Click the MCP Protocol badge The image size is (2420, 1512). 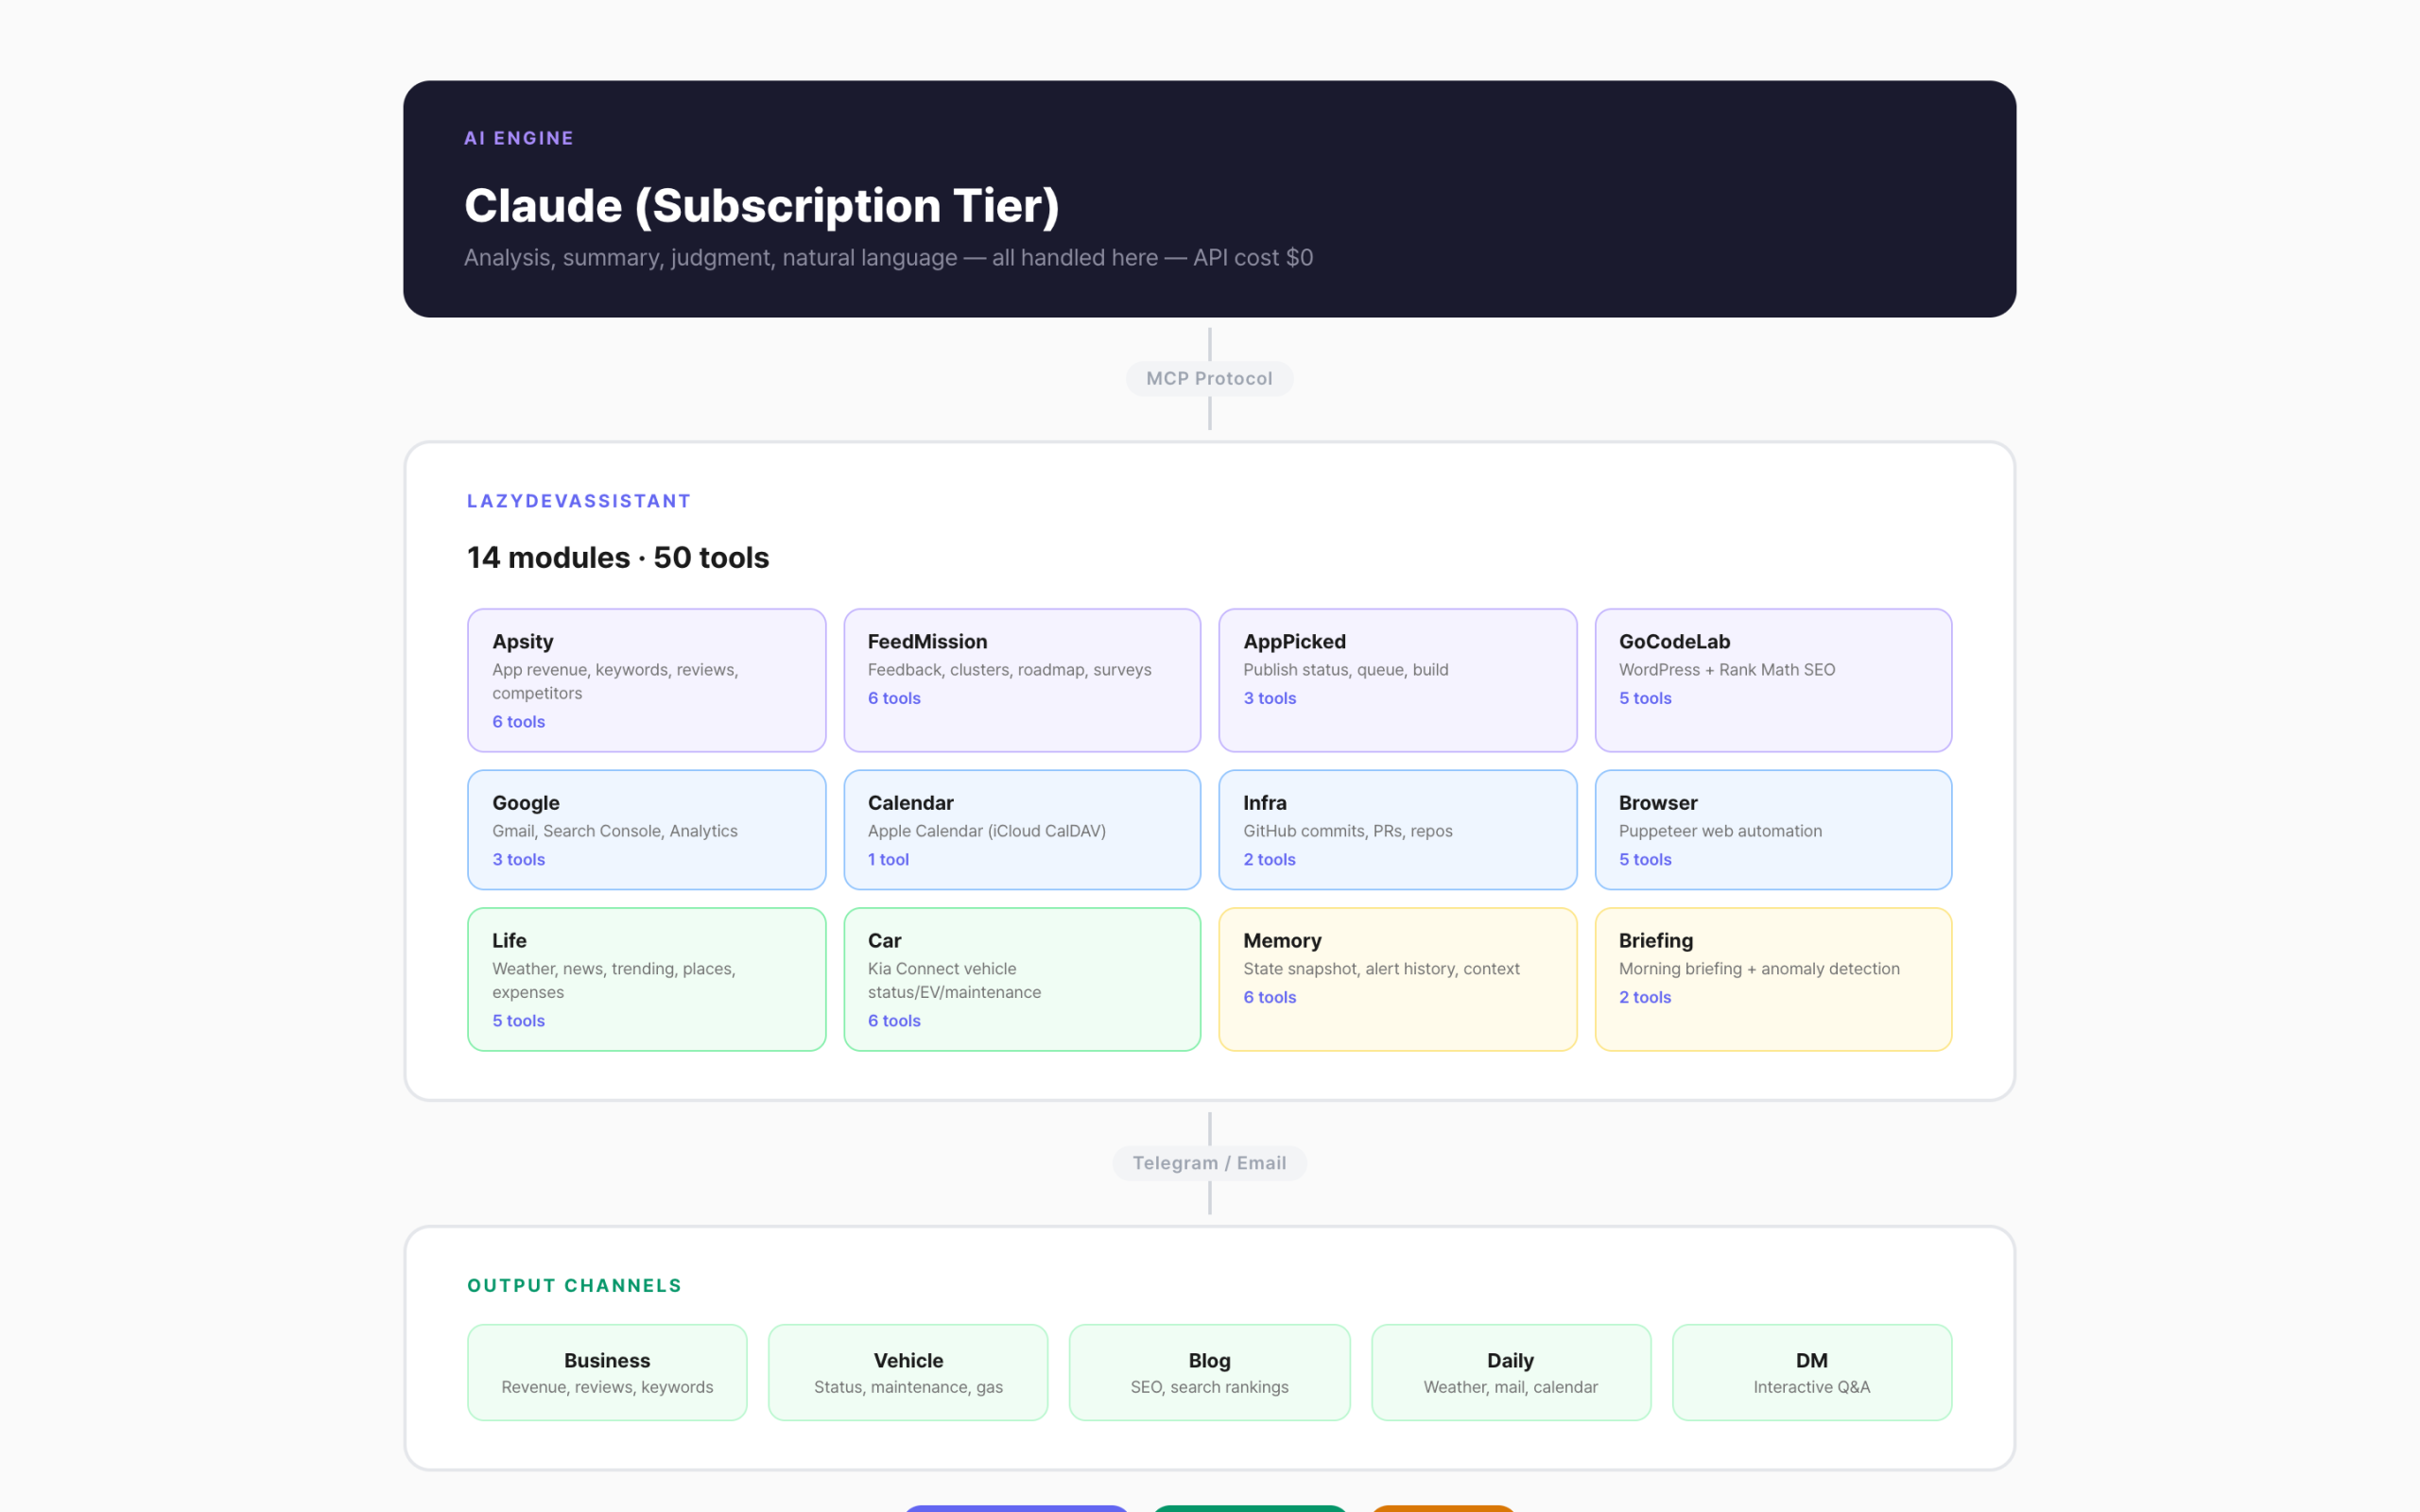(x=1209, y=378)
